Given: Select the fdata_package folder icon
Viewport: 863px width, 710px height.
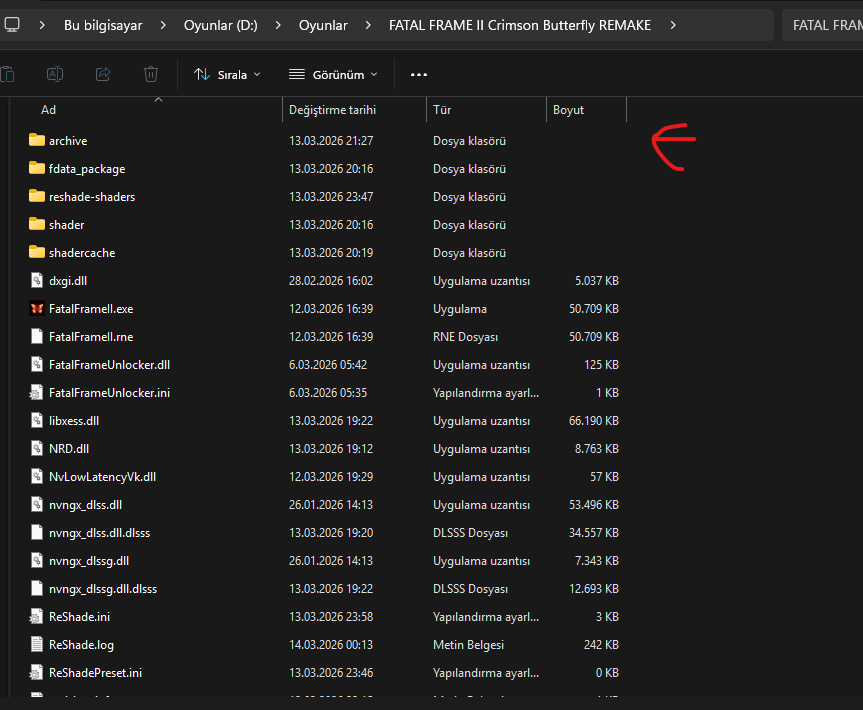Looking at the screenshot, I should tap(37, 168).
